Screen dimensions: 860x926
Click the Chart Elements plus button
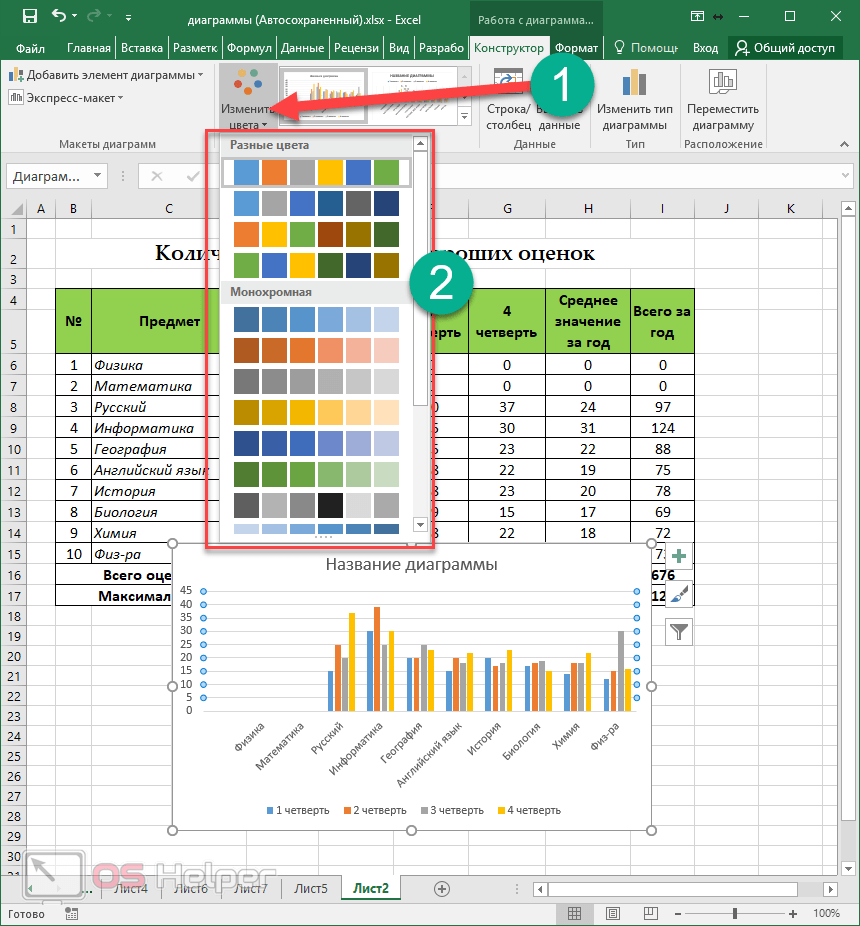(x=679, y=557)
